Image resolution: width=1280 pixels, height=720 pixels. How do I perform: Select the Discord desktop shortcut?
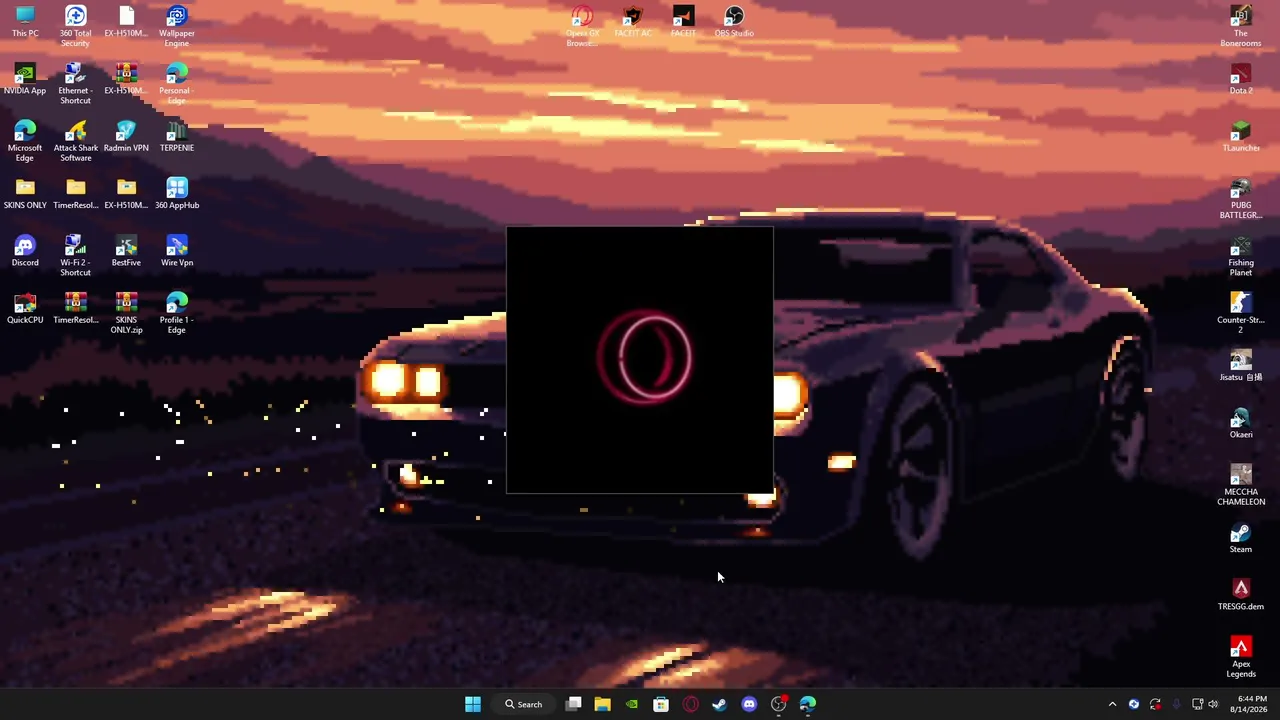click(25, 251)
